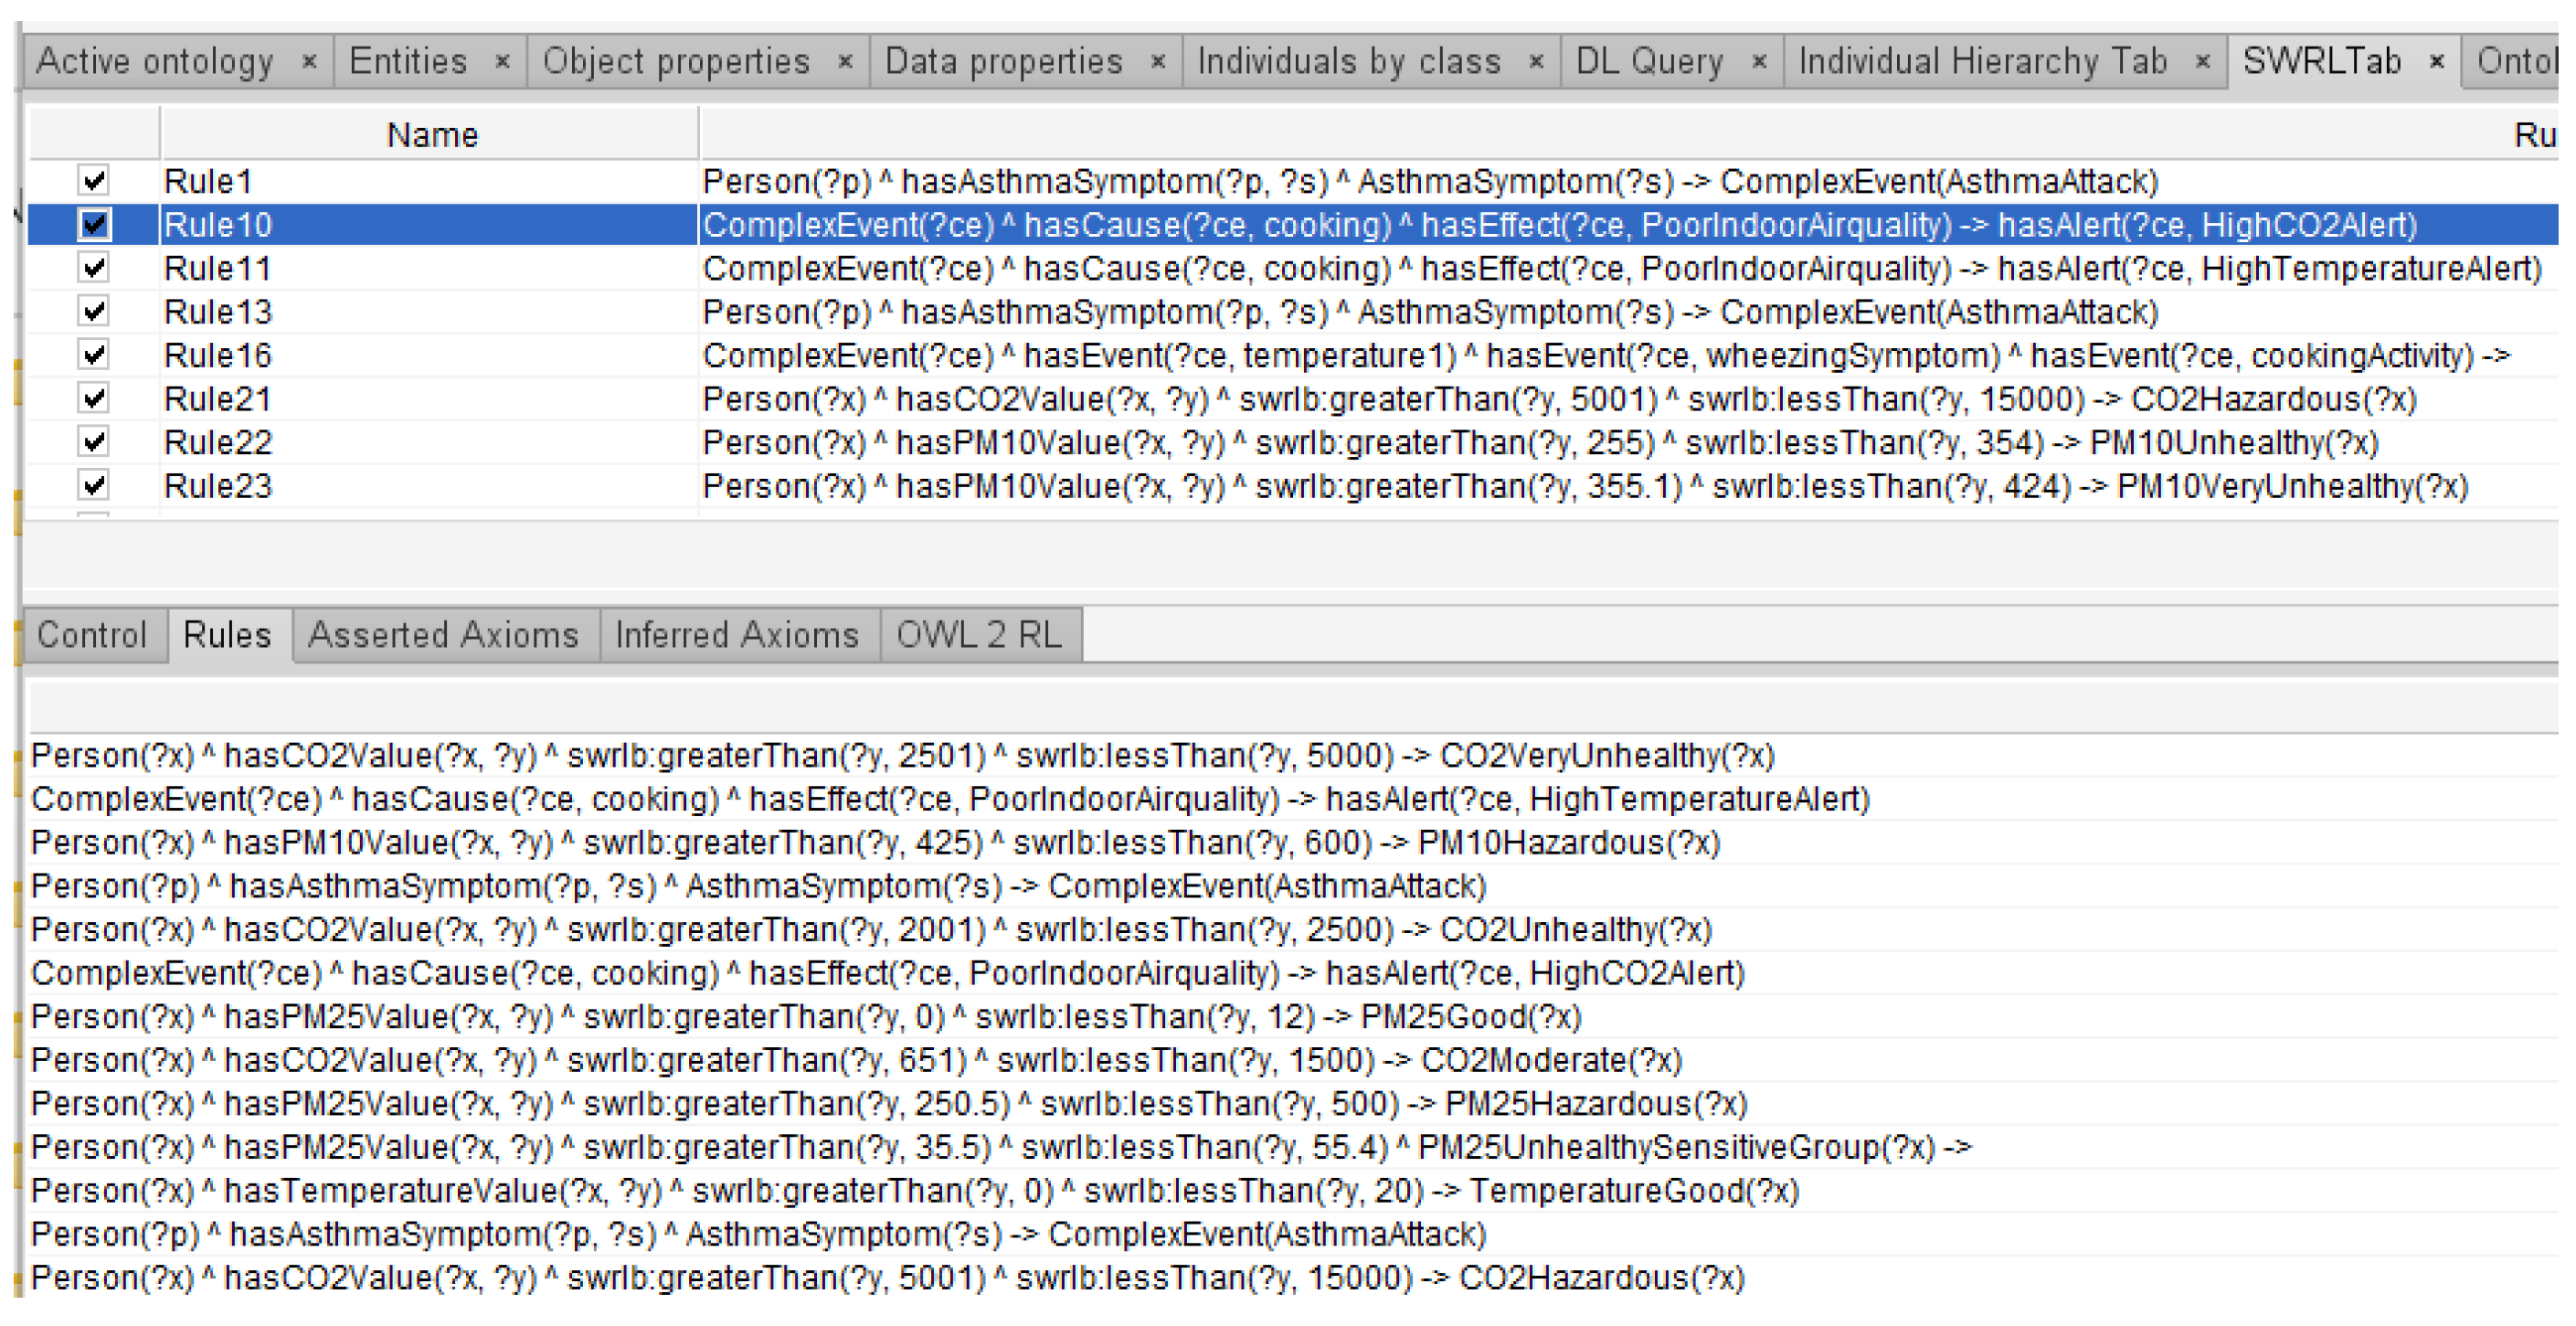Close the Individuals by class tab
This screenshot has height=1326, width=2576.
point(1536,62)
